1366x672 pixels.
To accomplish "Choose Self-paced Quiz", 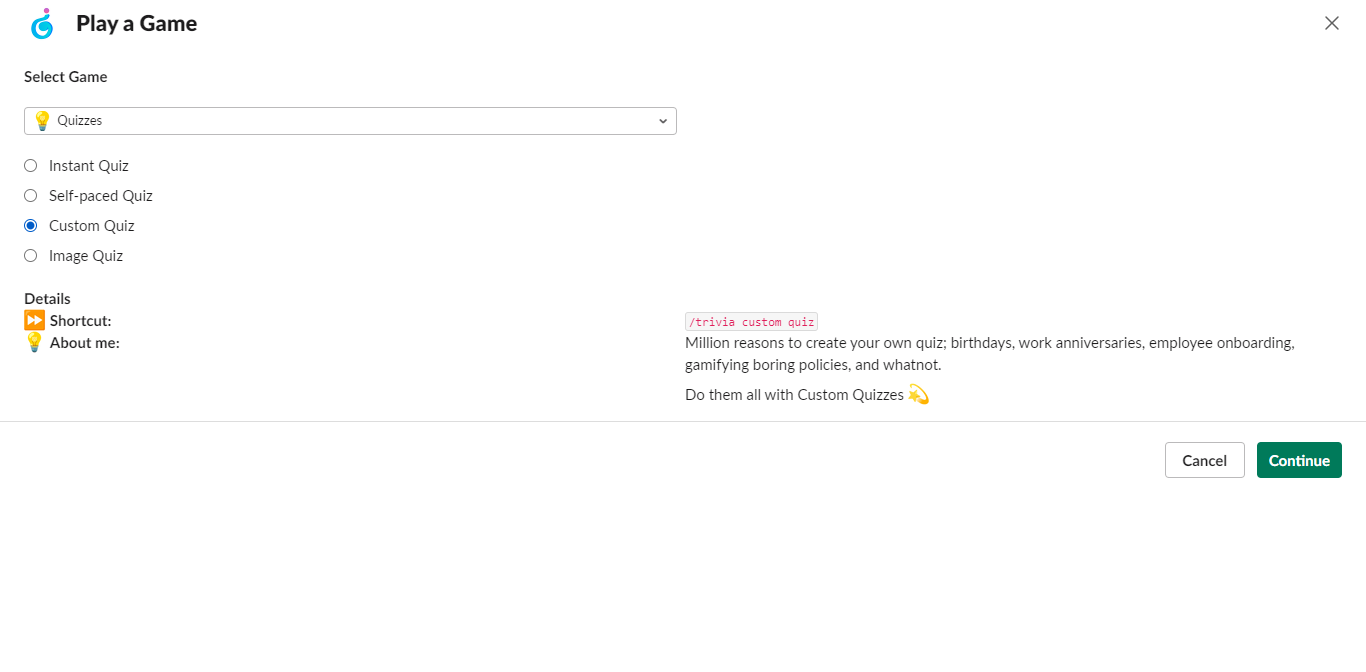I will point(30,195).
